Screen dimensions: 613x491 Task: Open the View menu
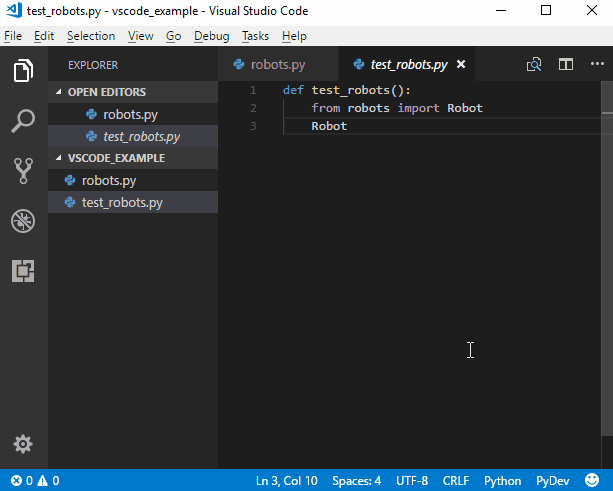(x=141, y=36)
